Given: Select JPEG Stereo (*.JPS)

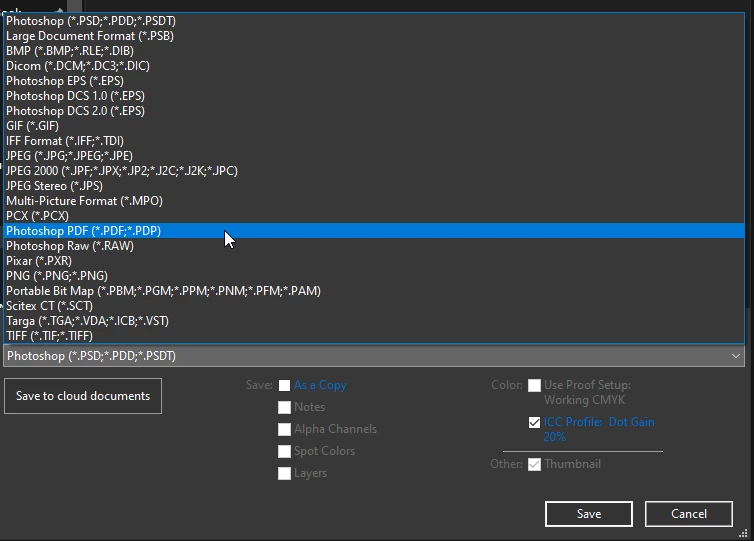Looking at the screenshot, I should pos(374,186).
